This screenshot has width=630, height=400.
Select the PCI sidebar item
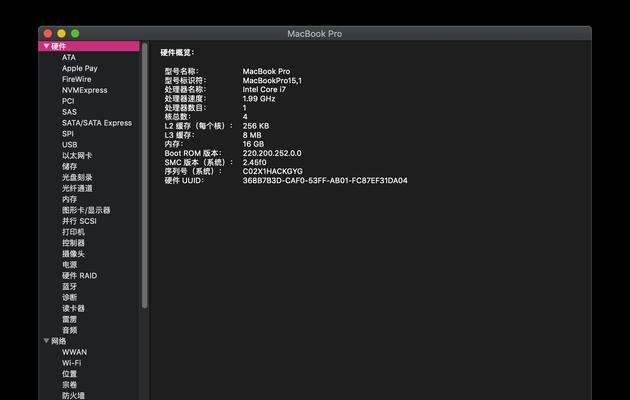pyautogui.click(x=68, y=101)
